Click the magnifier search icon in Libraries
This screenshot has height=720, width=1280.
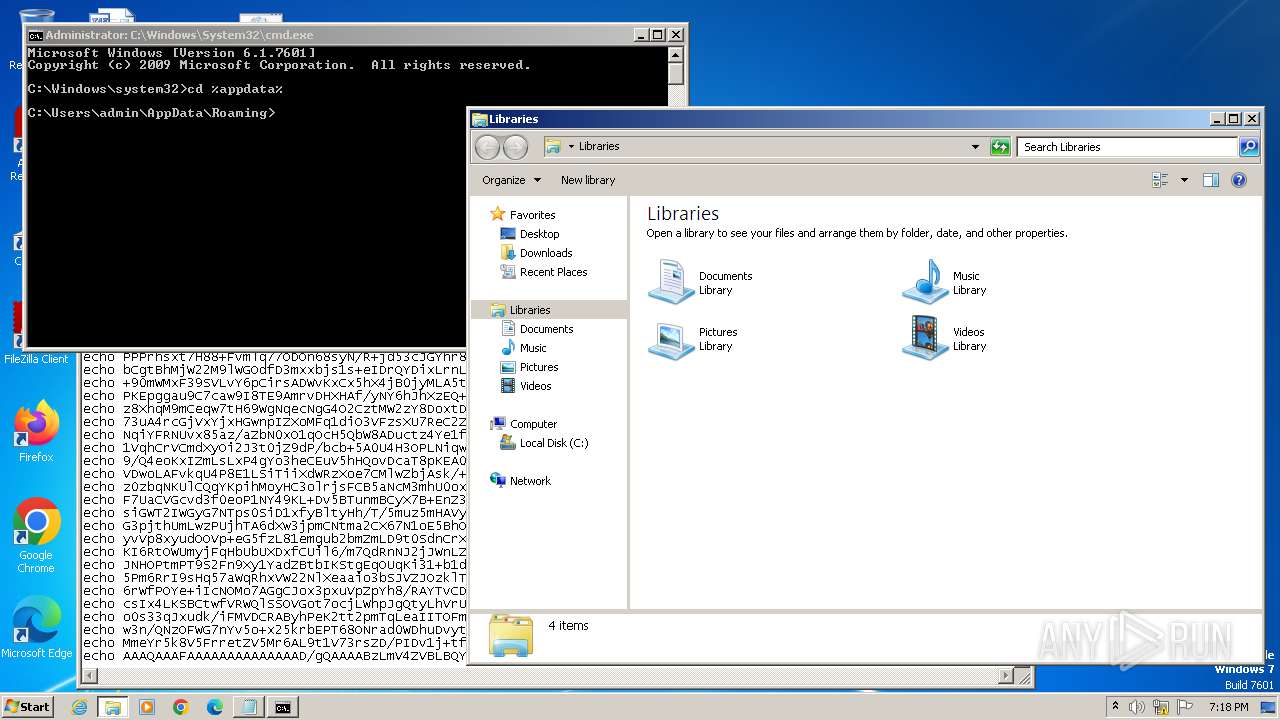click(1248, 147)
